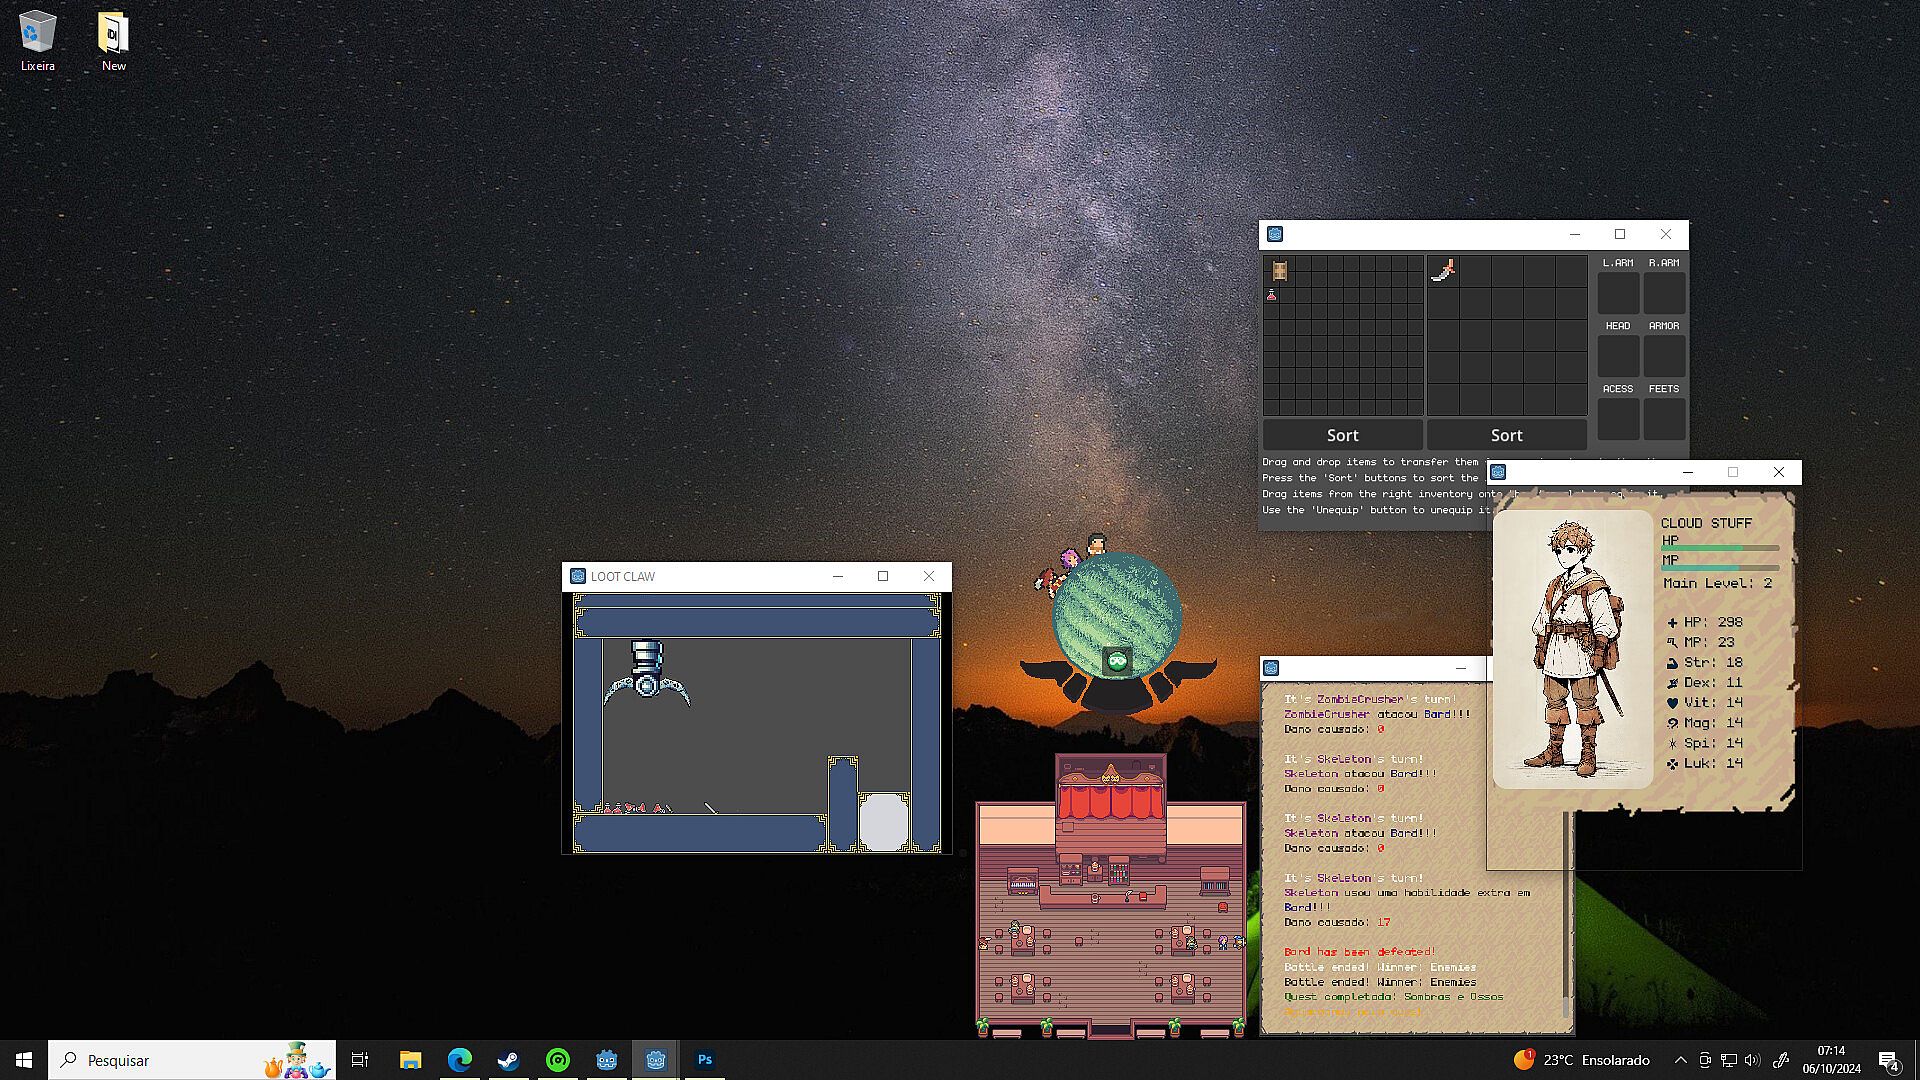The height and width of the screenshot is (1080, 1920).
Task: Click the scroll item in left inventory
Action: [1279, 270]
